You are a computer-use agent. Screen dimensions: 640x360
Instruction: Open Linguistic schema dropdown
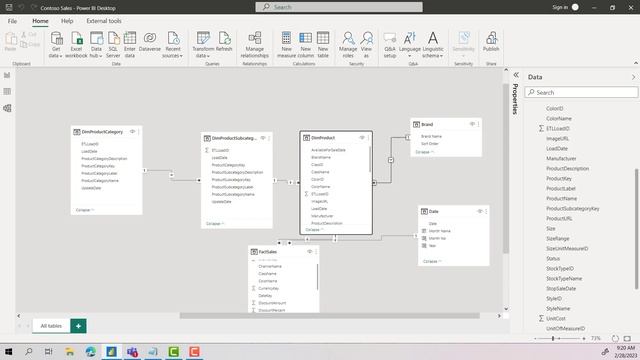(x=433, y=45)
